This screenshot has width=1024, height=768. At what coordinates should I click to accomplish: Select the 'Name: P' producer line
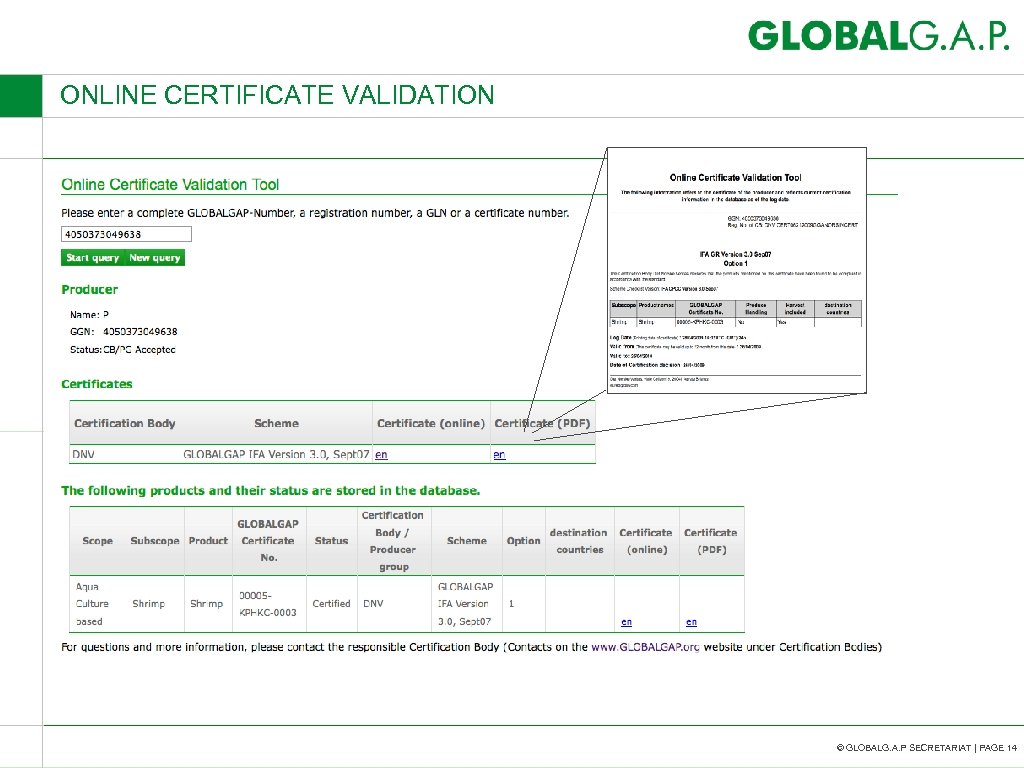89,315
